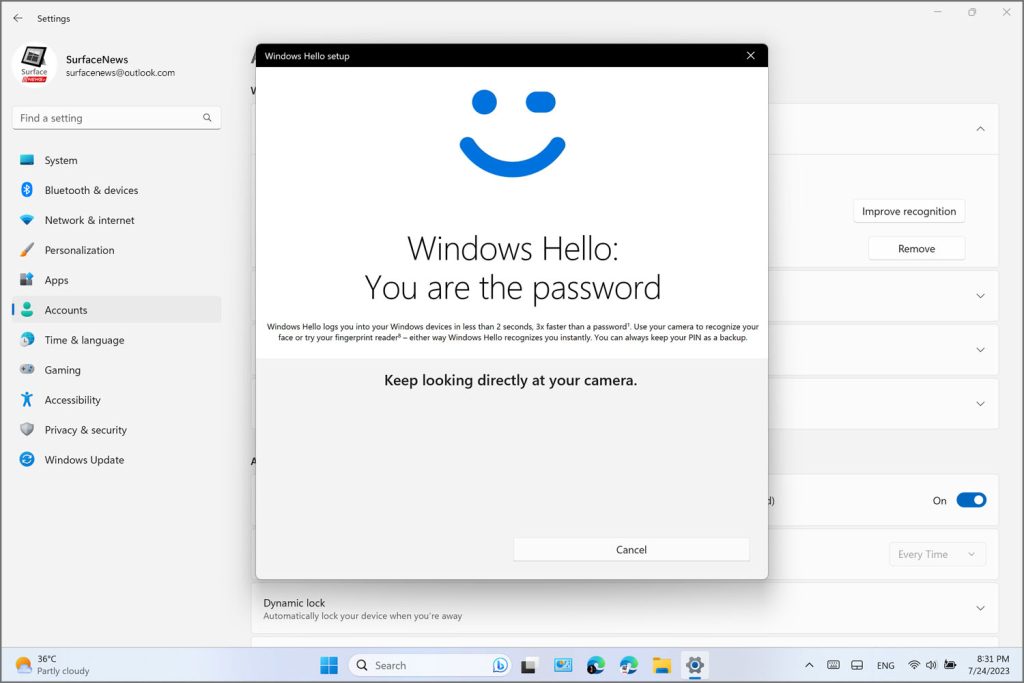This screenshot has width=1024, height=683.
Task: Open Windows Update from sidebar
Action: pos(84,460)
